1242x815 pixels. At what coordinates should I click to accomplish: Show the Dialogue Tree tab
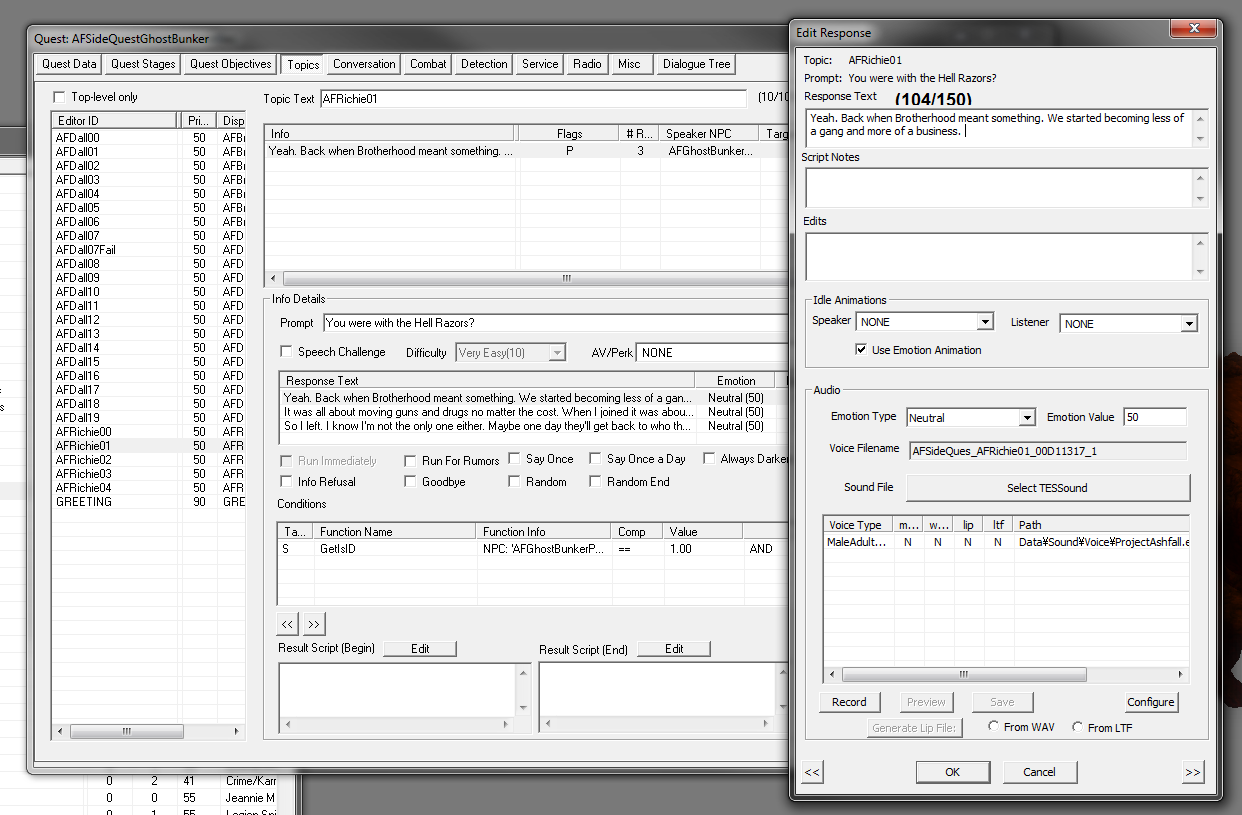[x=697, y=64]
